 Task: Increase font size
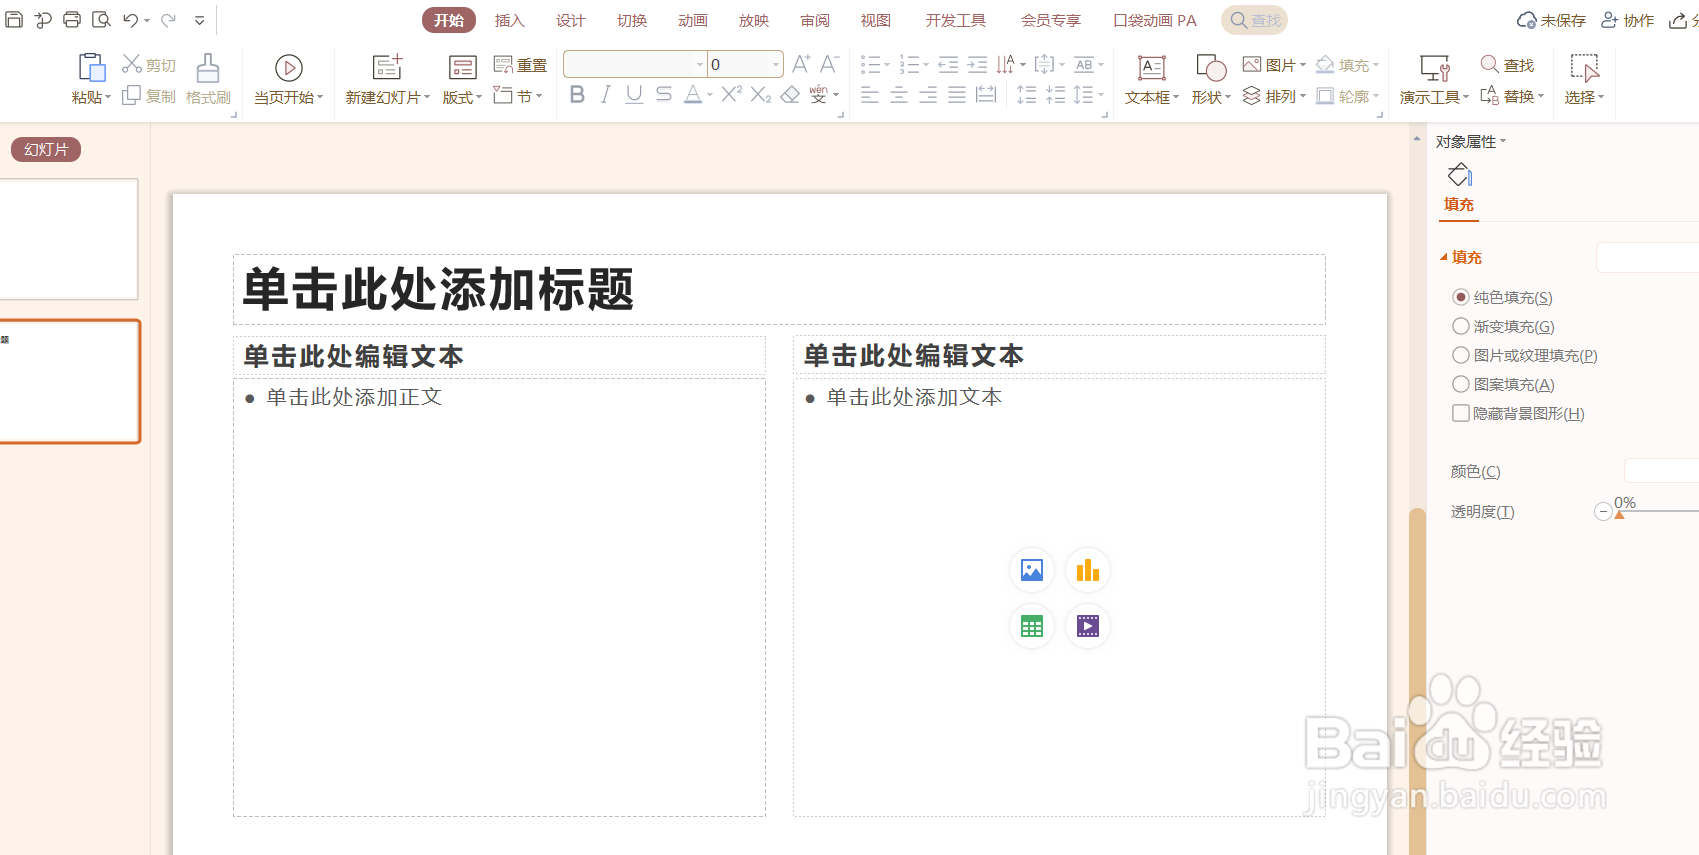pos(801,64)
